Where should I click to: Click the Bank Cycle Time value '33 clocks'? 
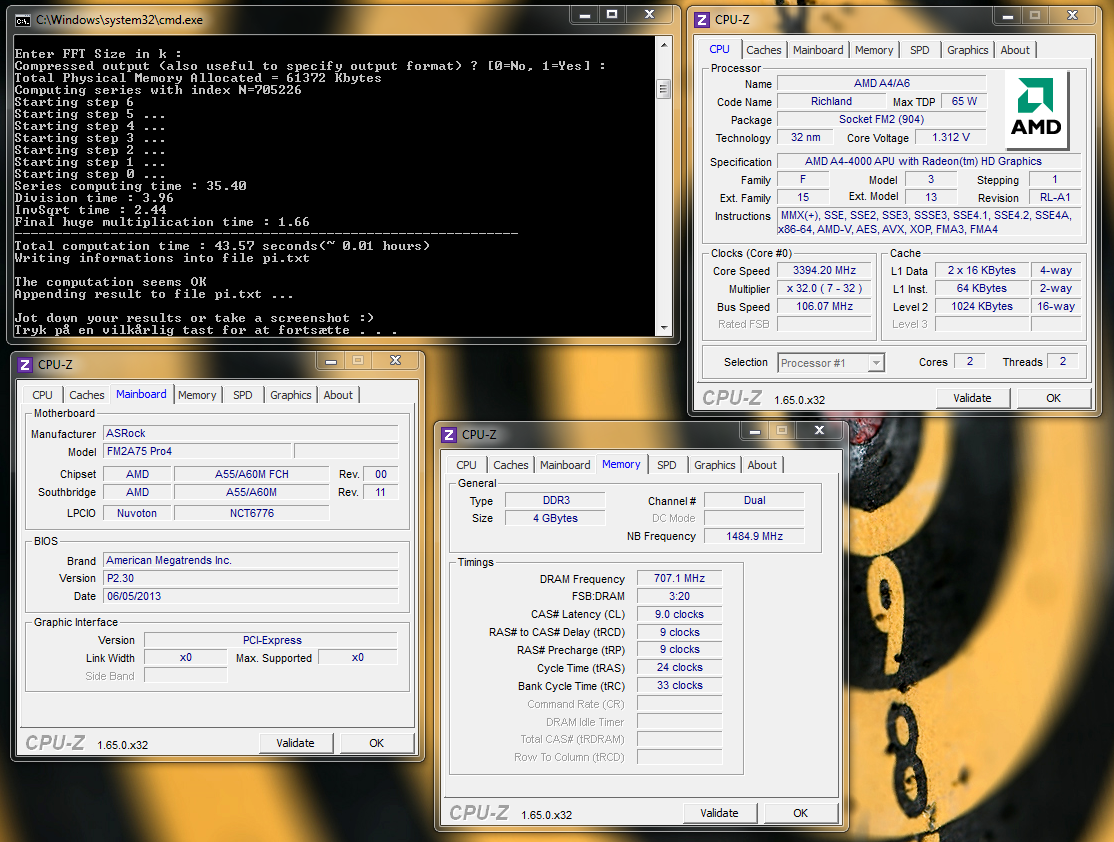click(x=679, y=685)
